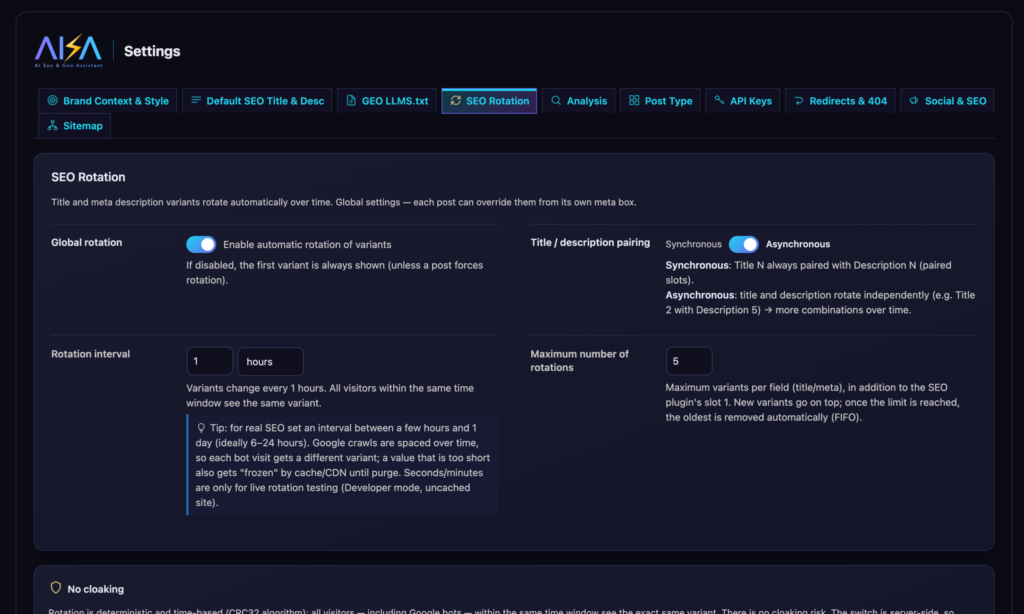
Task: Click the Brand Context & Style target icon
Action: [x=52, y=101]
